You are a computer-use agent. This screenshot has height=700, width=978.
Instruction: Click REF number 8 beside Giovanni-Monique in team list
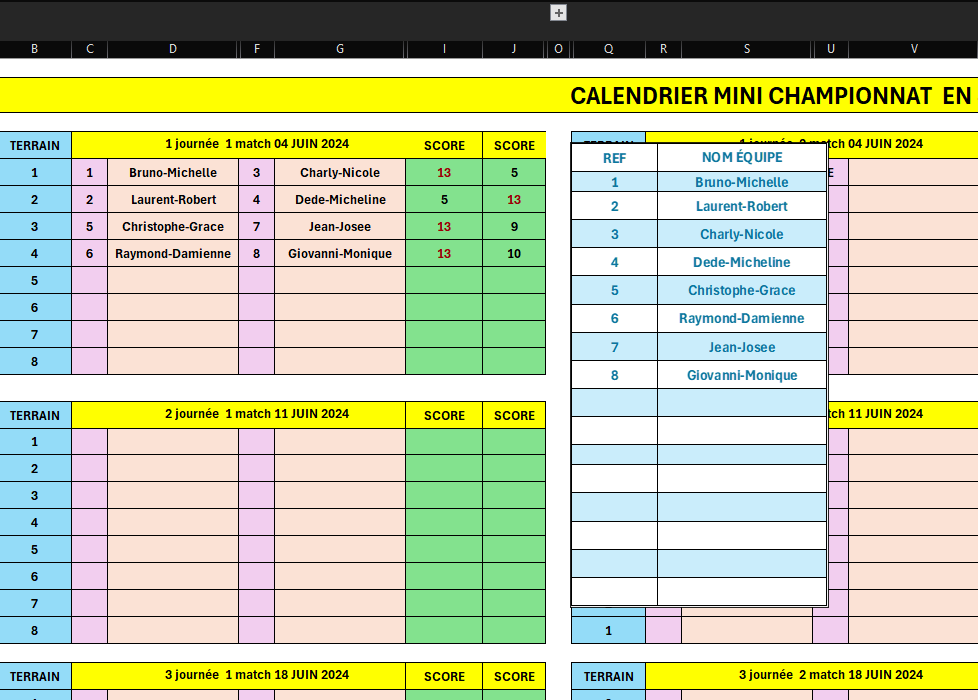(x=614, y=376)
